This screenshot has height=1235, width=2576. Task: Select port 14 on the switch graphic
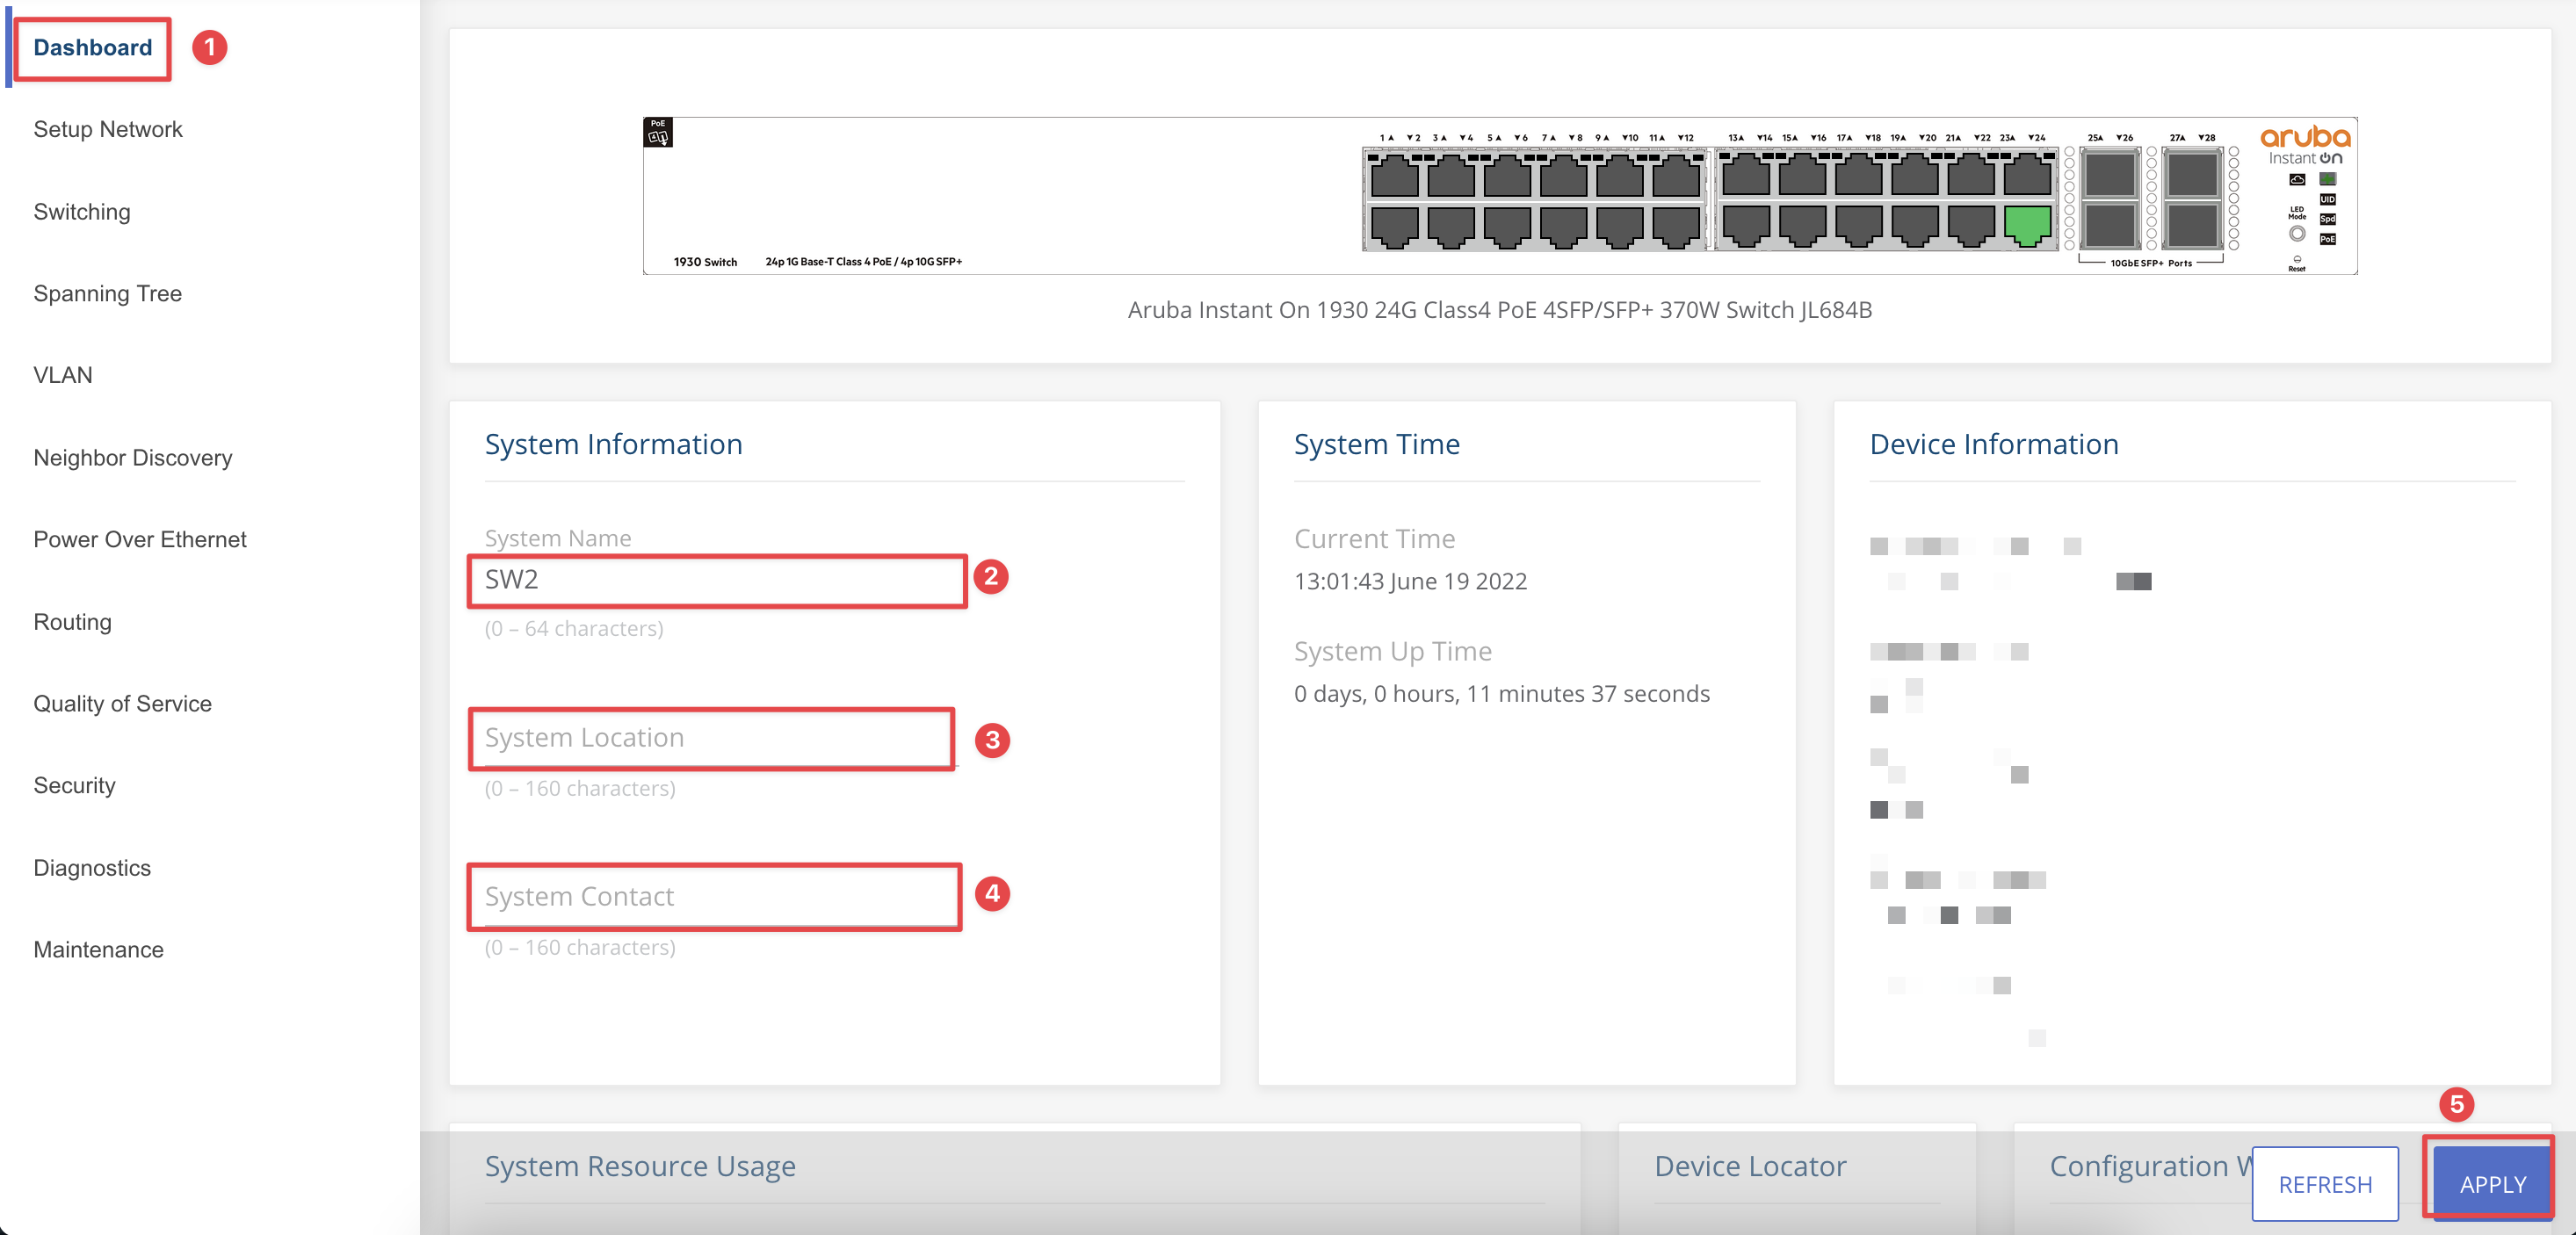pos(1747,227)
